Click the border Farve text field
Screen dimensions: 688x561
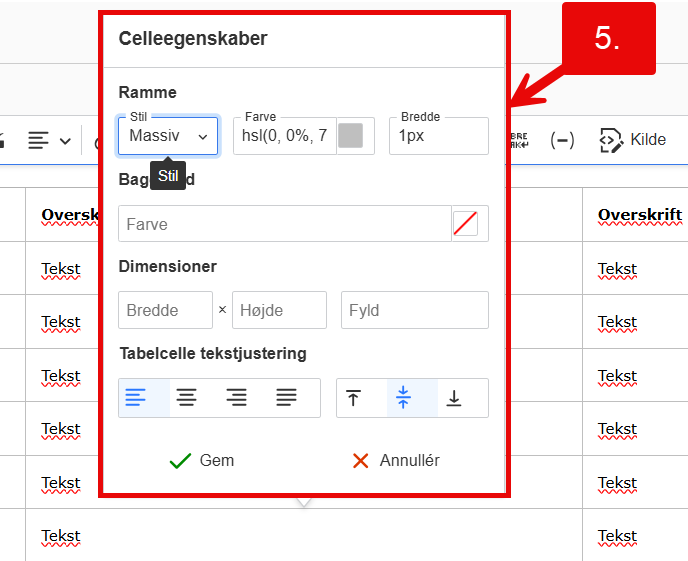click(x=285, y=136)
